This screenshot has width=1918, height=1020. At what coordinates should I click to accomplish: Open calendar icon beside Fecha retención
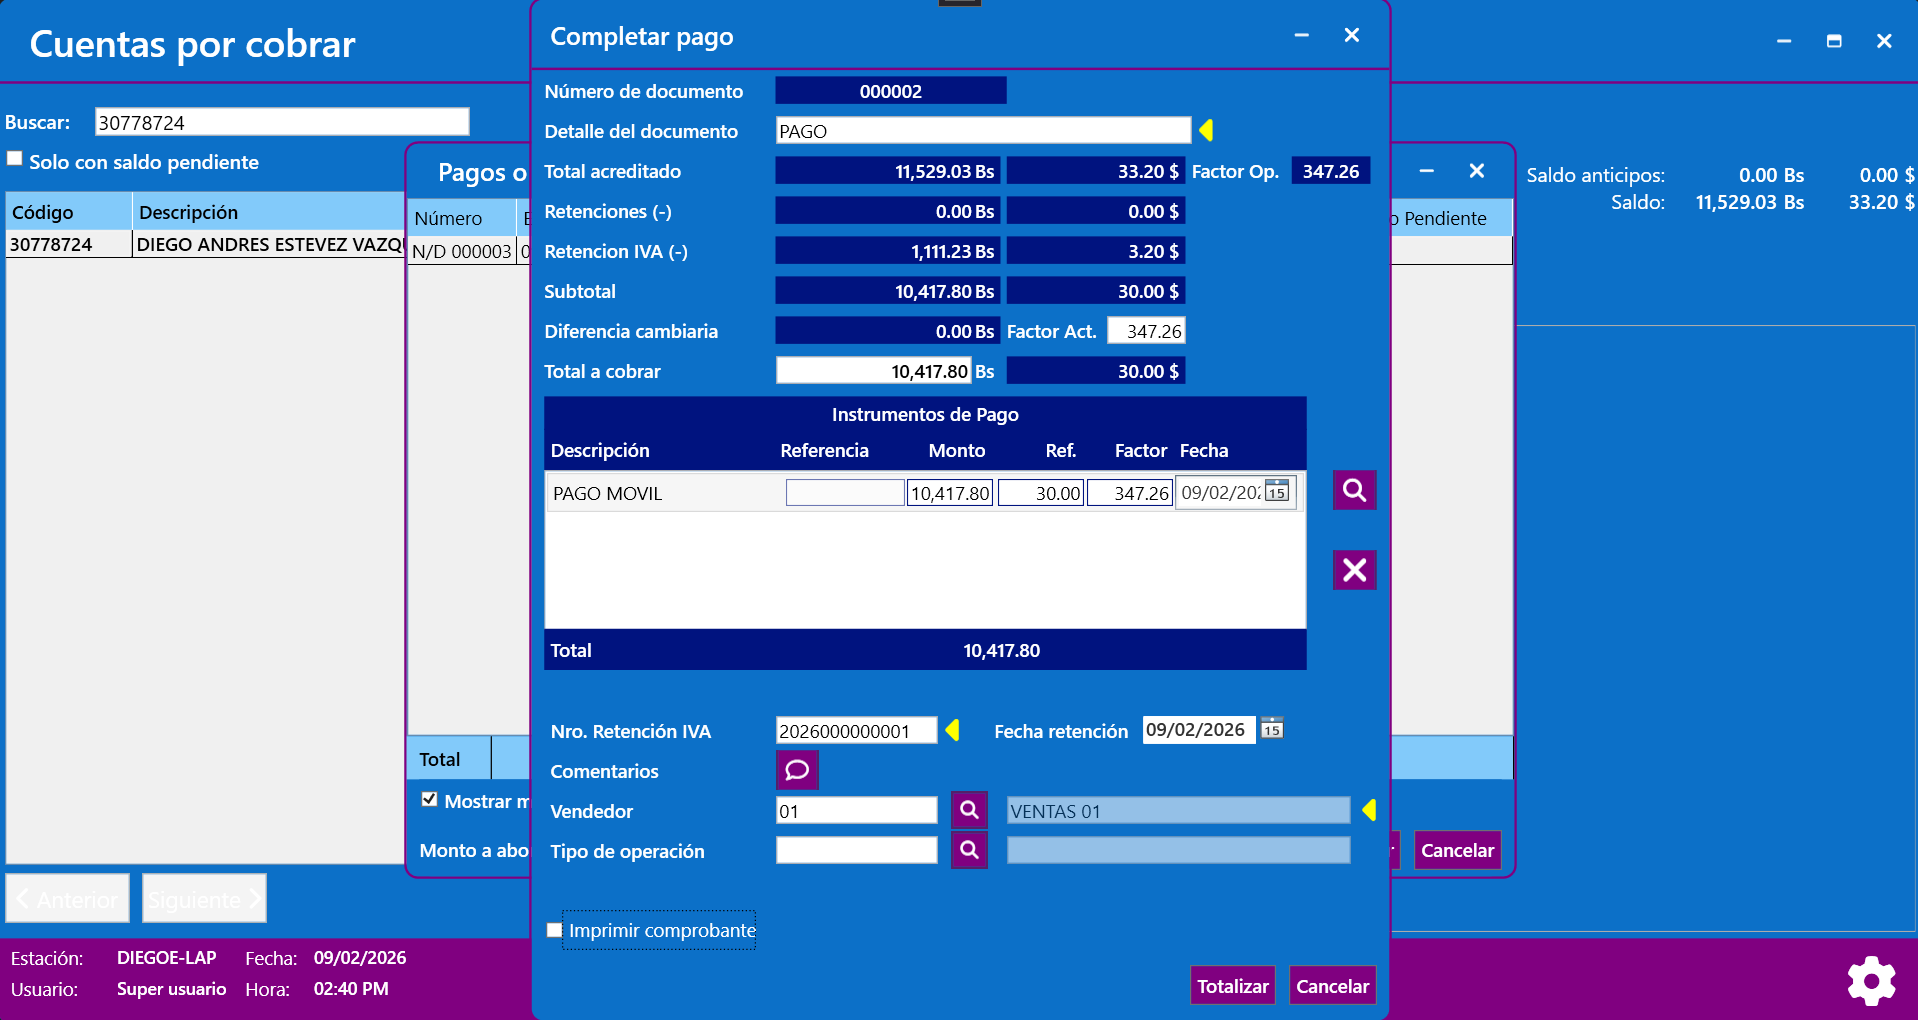(x=1271, y=729)
